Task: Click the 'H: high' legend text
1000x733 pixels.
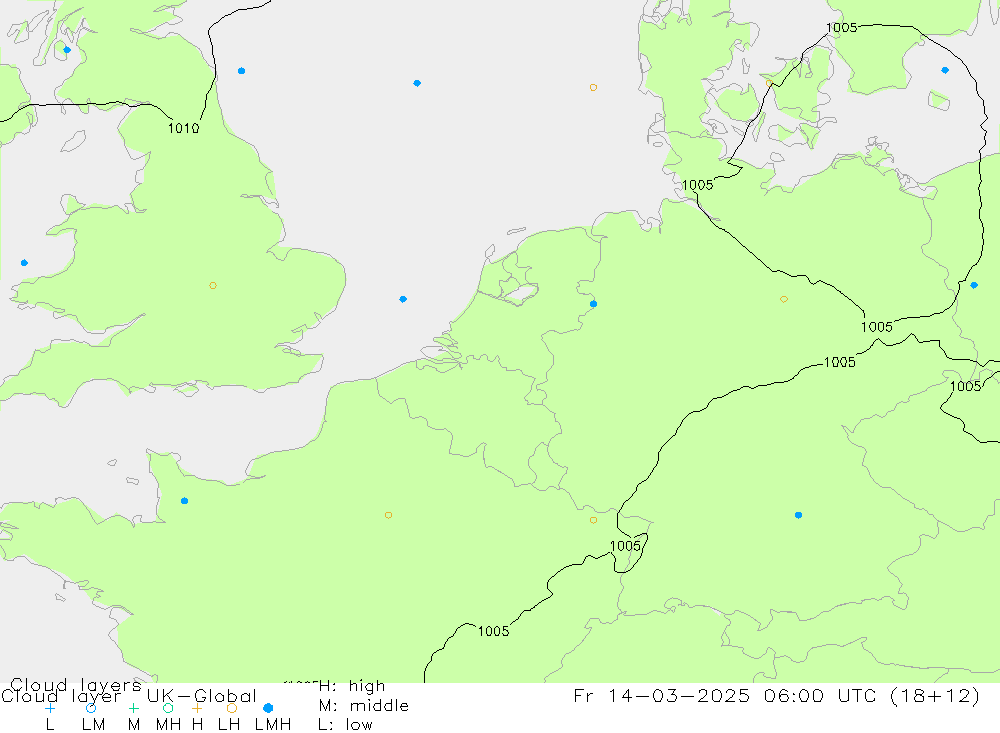Action: coord(352,686)
